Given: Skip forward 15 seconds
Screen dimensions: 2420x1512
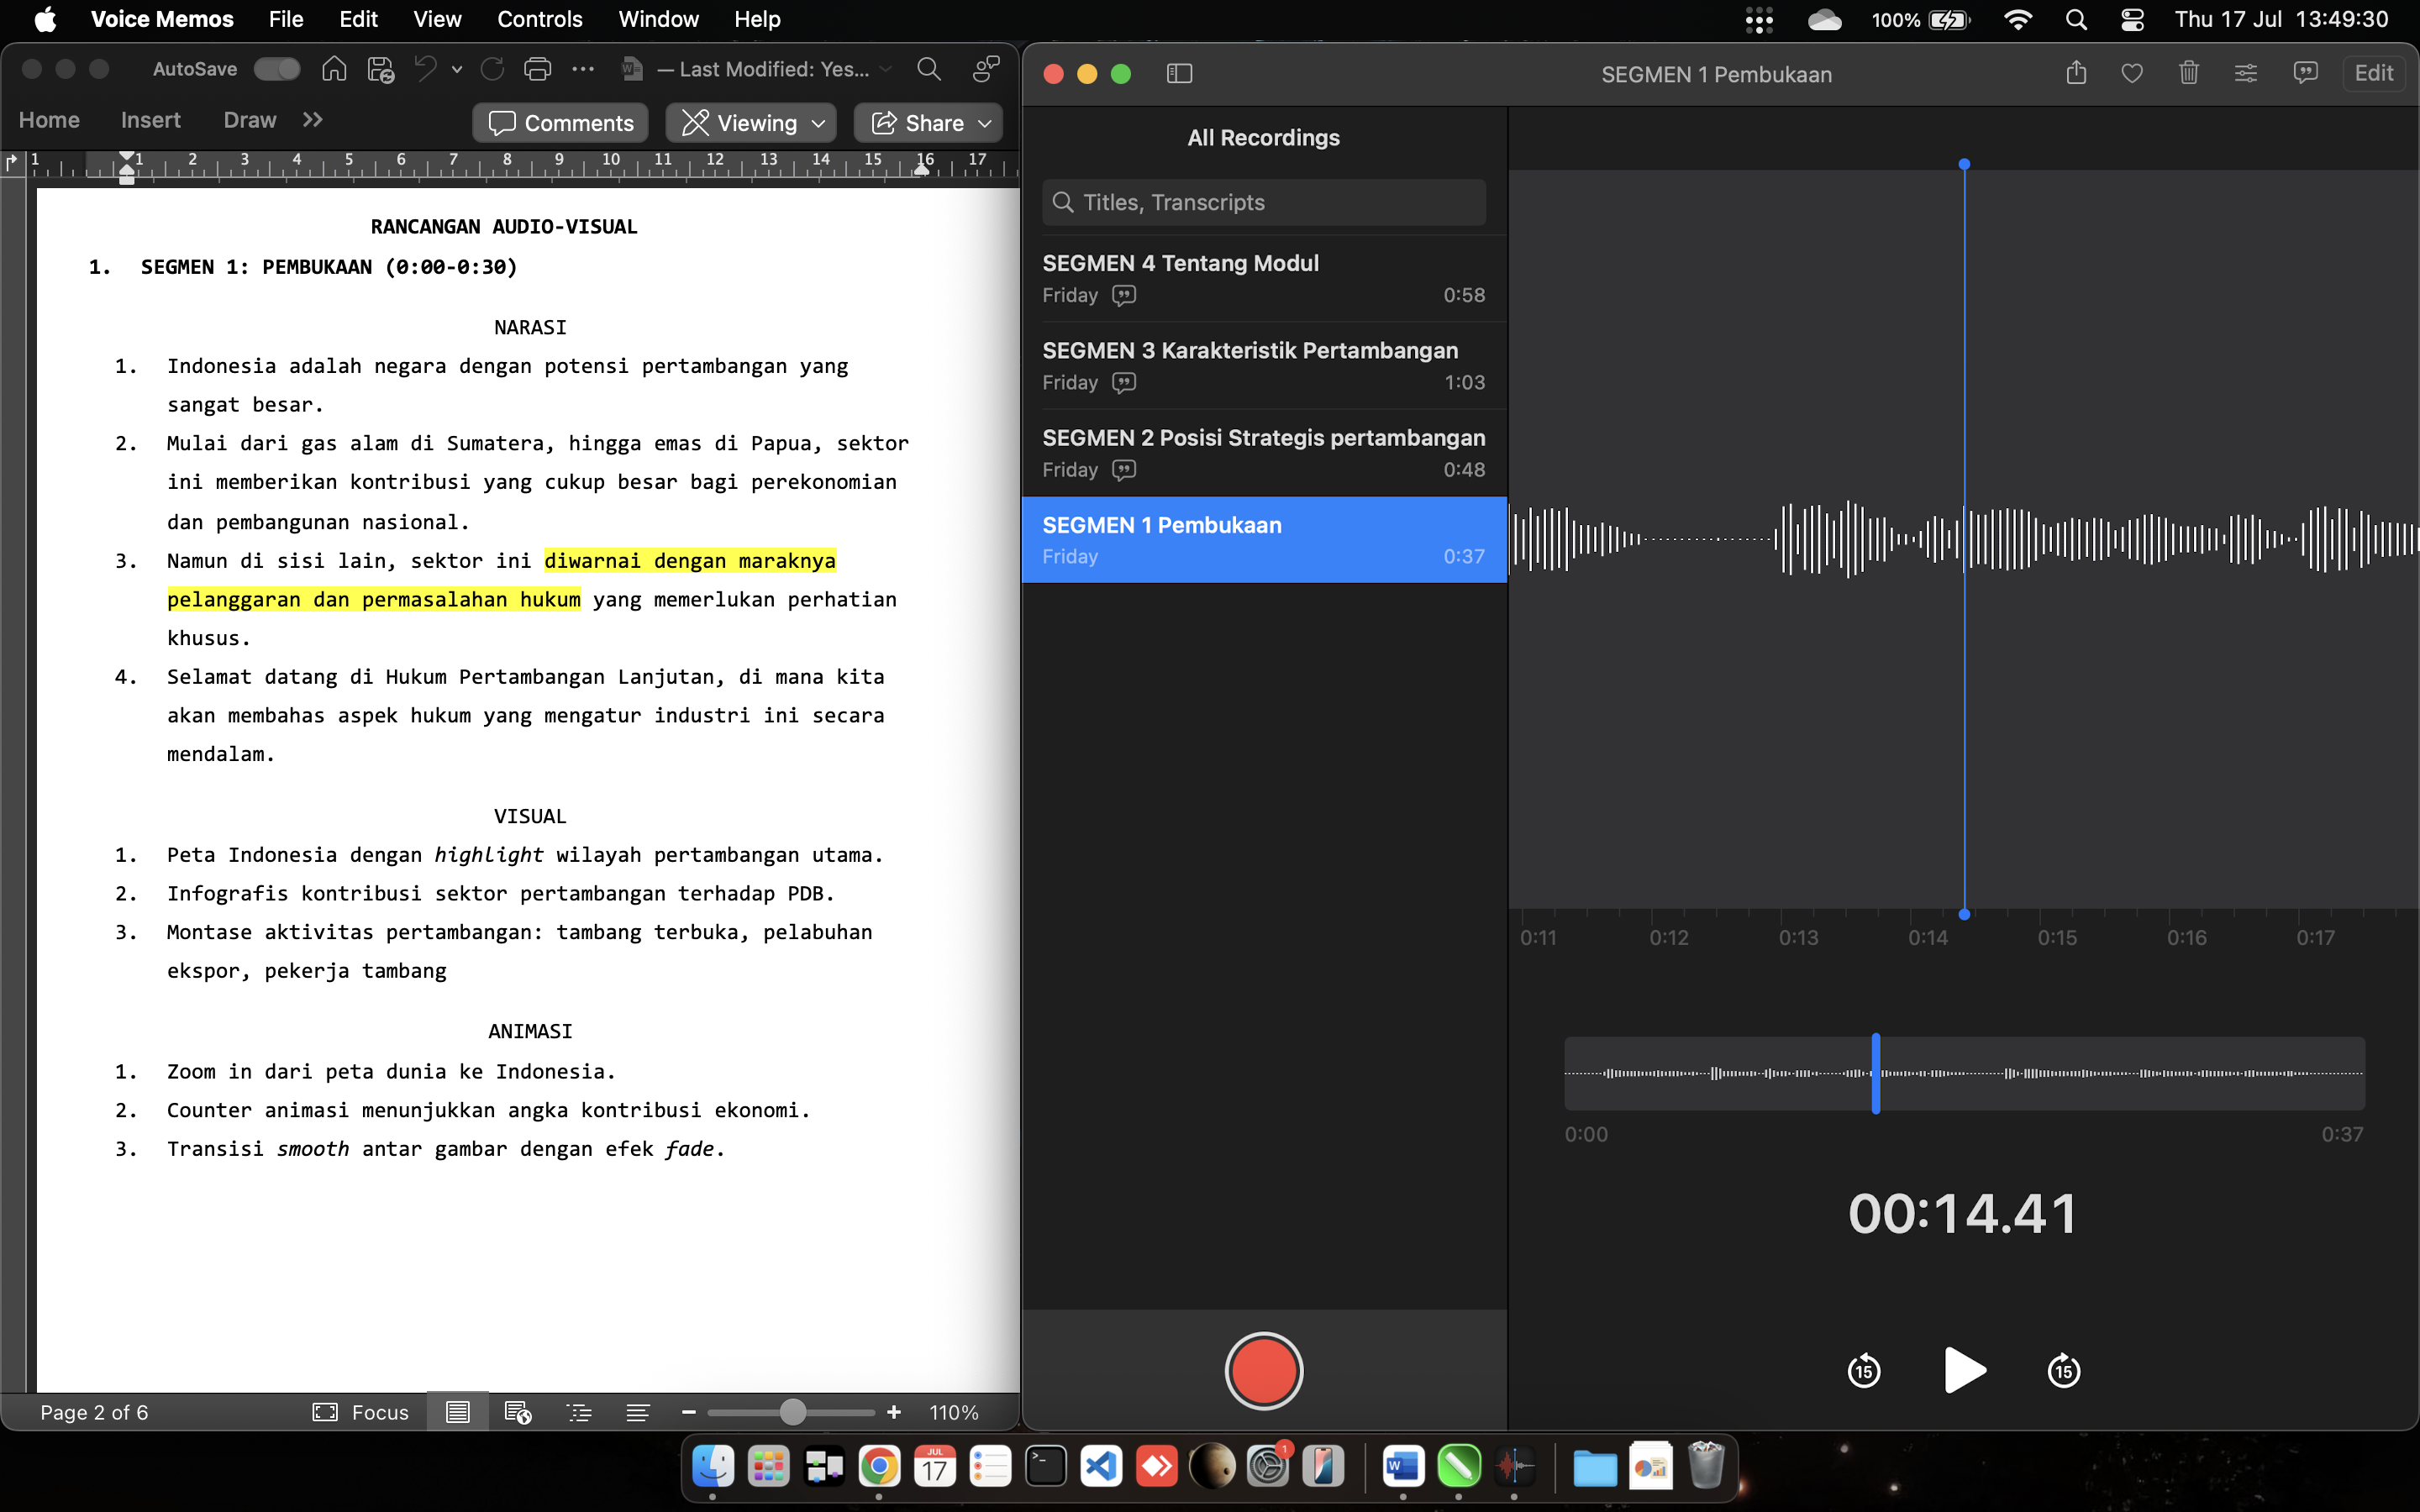Looking at the screenshot, I should (x=2064, y=1370).
